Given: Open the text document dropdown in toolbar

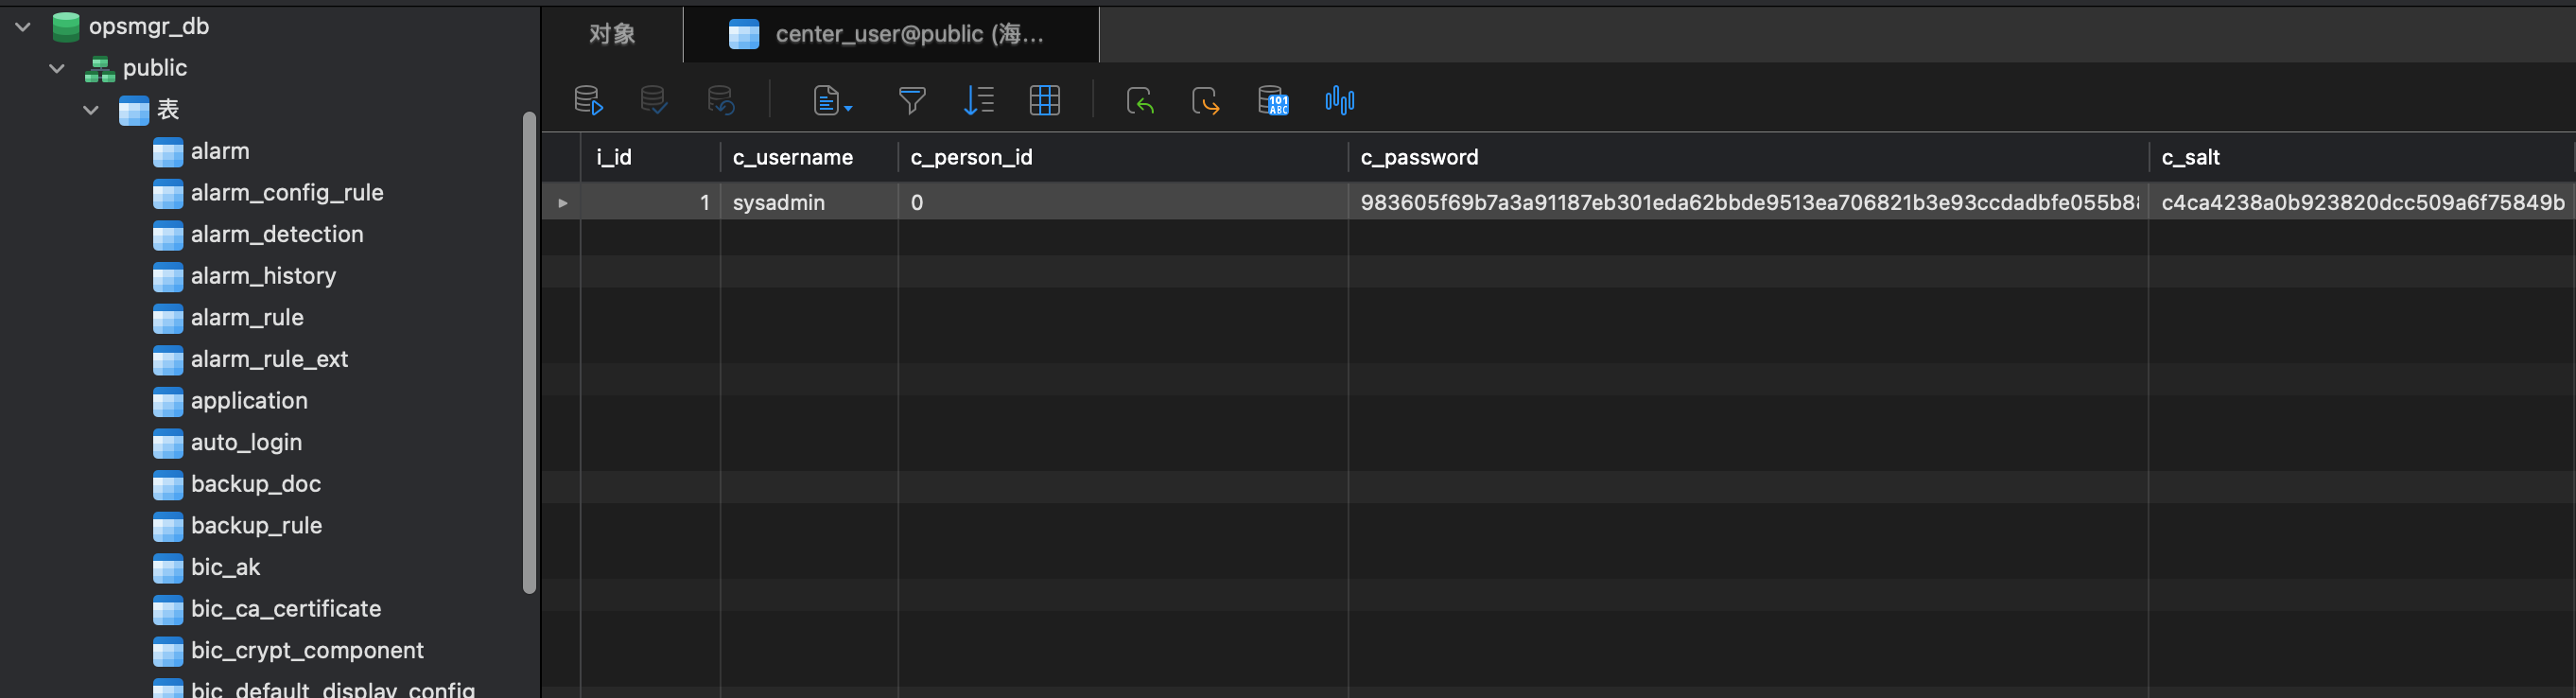Looking at the screenshot, I should pos(832,100).
